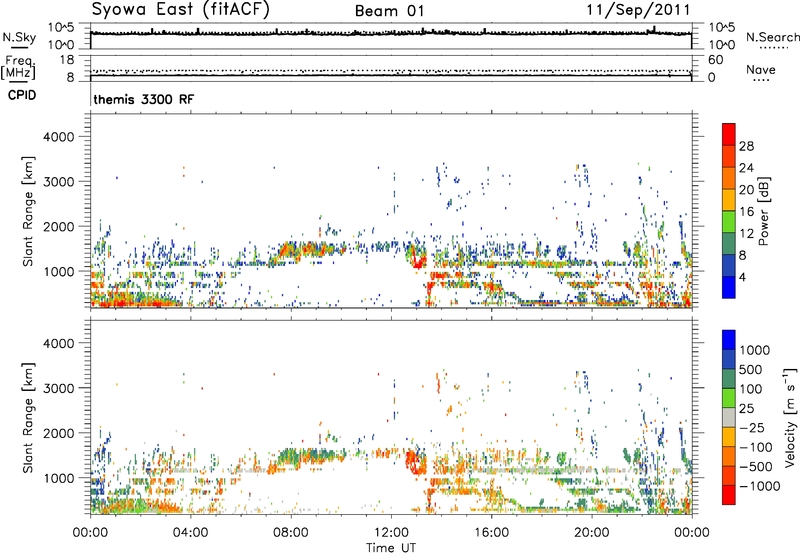The width and height of the screenshot is (800, 554).
Task: Click the dotted line sample under Nave
Action: coord(761,80)
